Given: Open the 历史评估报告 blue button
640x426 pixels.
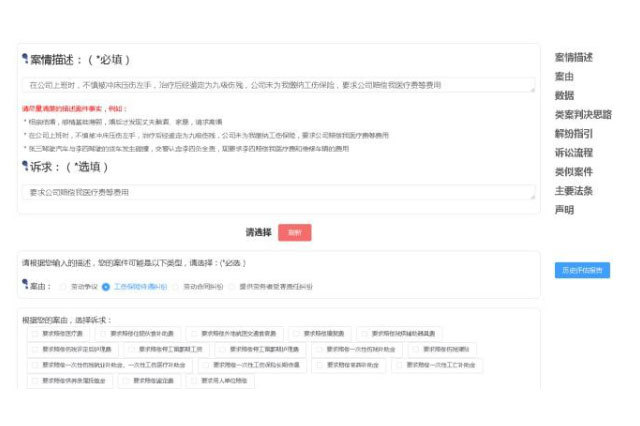Looking at the screenshot, I should click(582, 270).
